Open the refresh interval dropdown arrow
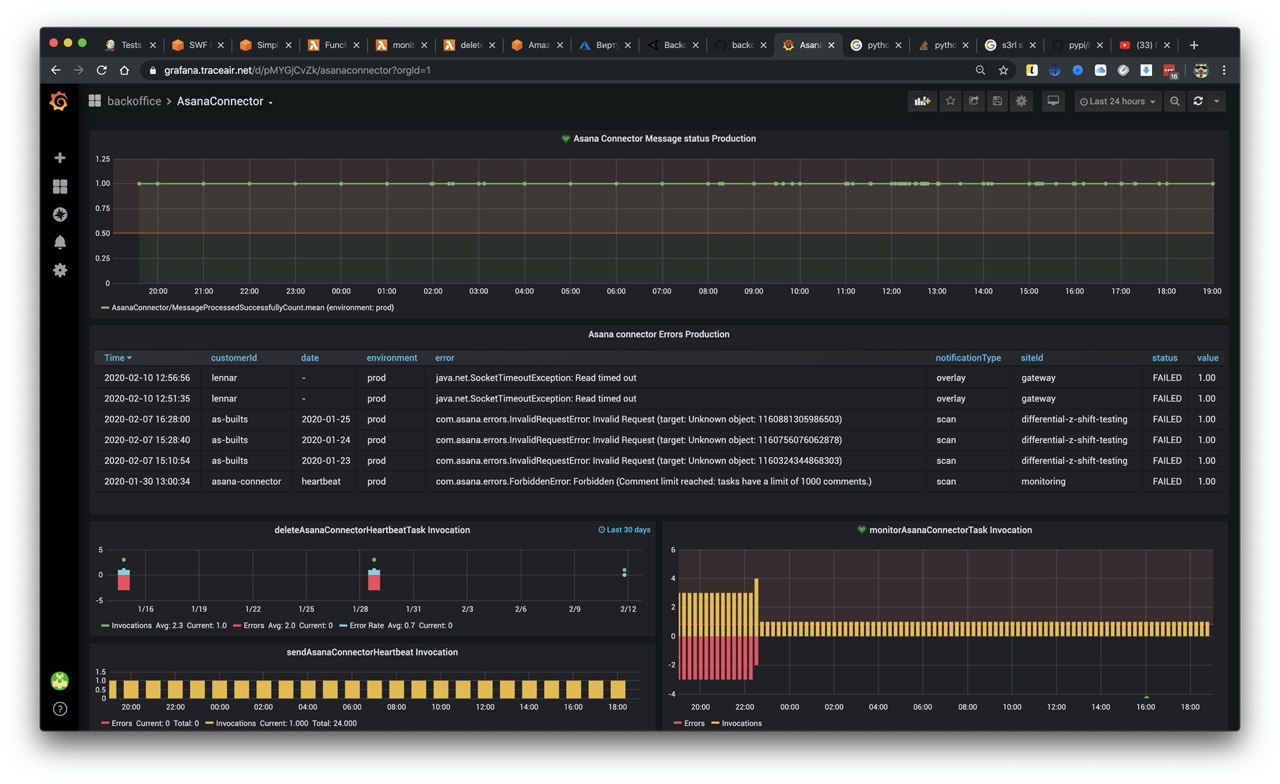Image resolution: width=1280 pixels, height=784 pixels. click(1217, 101)
